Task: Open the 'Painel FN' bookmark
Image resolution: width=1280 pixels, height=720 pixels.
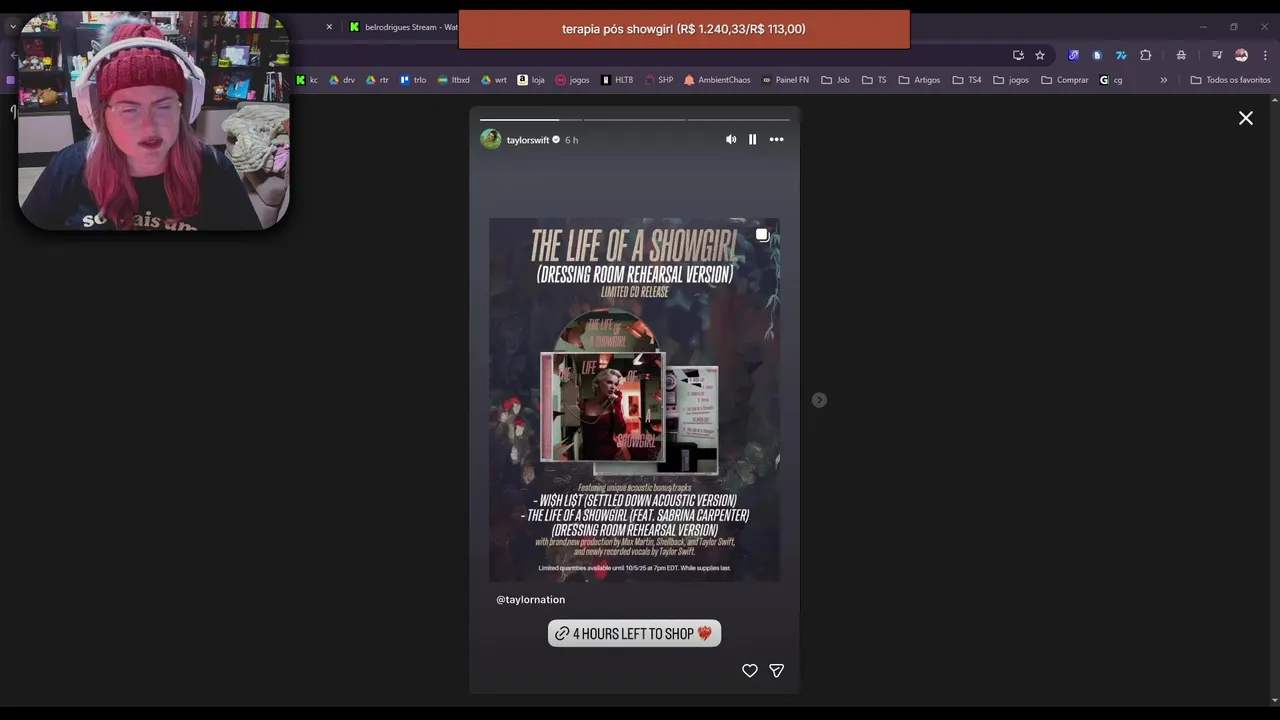Action: point(785,80)
